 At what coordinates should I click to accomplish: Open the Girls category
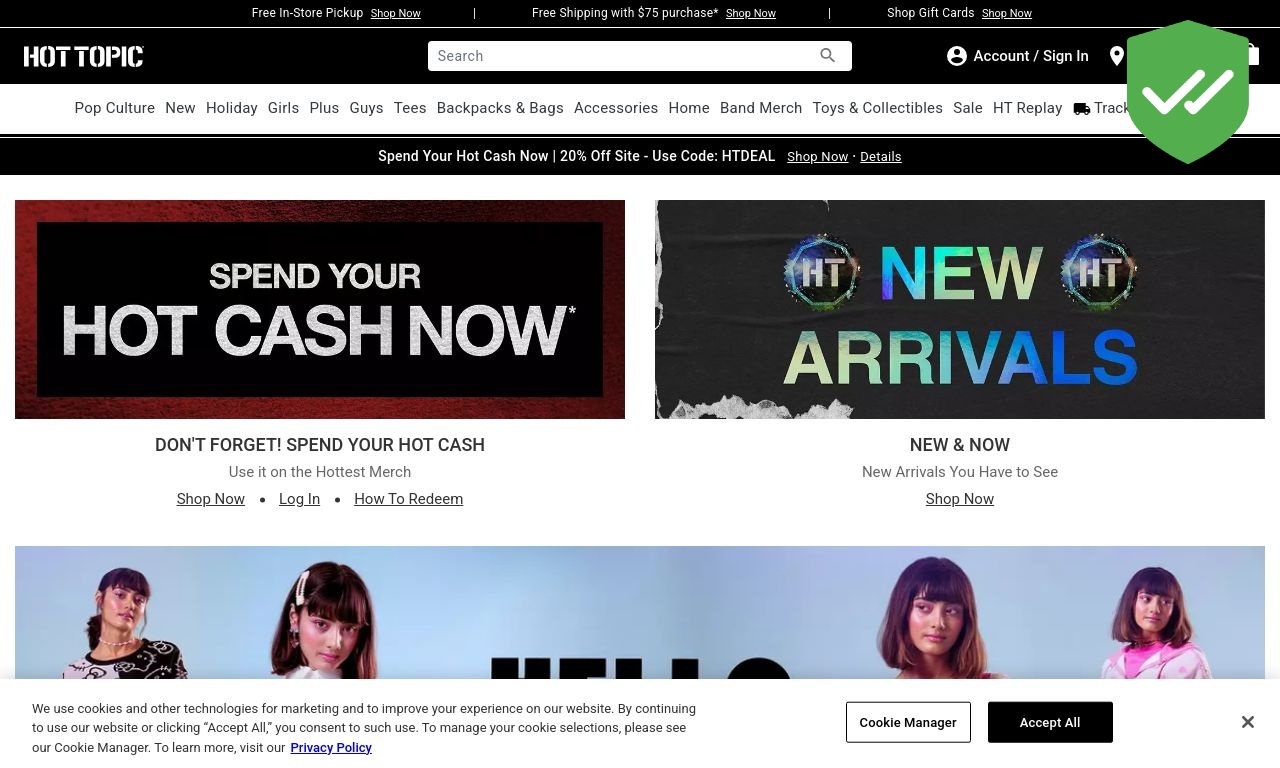point(283,109)
